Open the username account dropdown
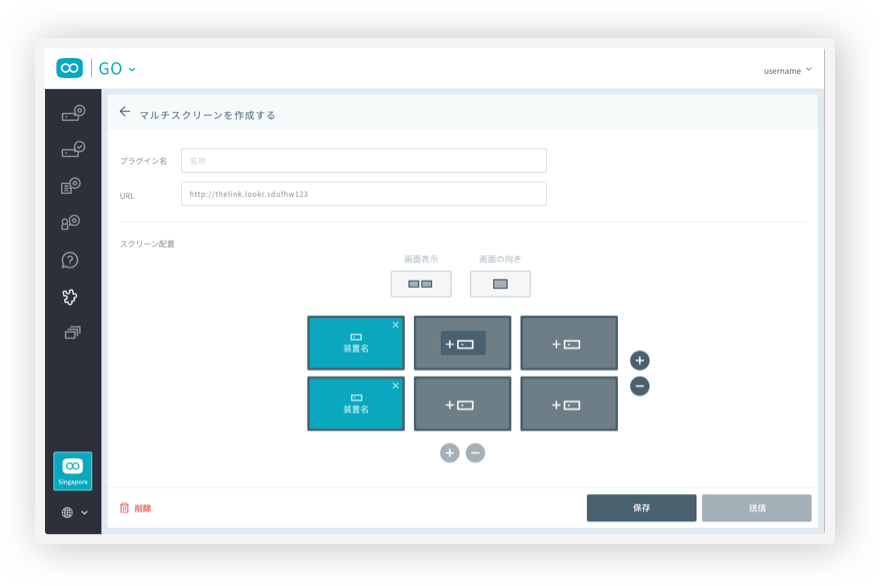 point(787,70)
